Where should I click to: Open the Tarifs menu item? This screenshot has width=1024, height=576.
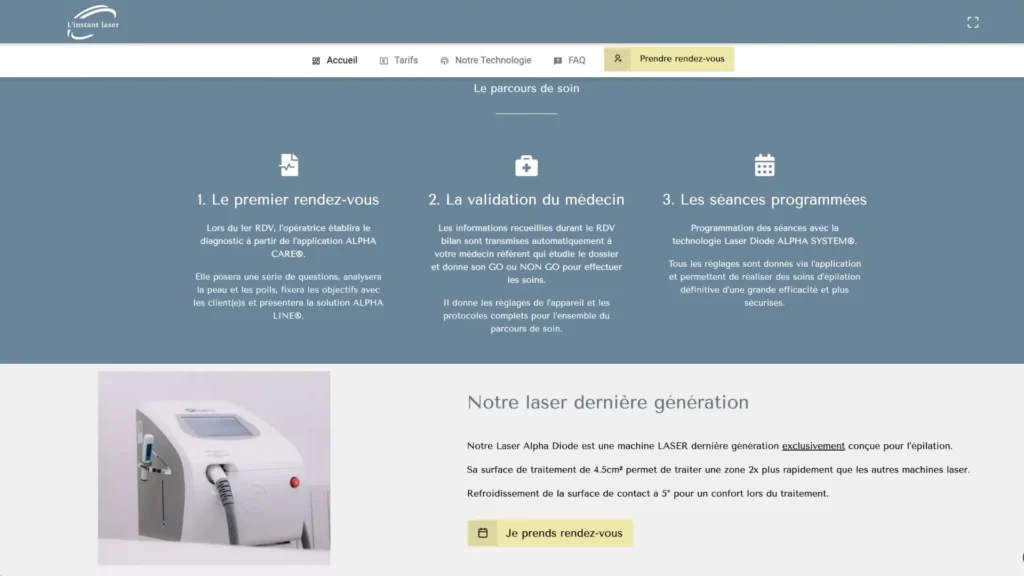click(406, 60)
